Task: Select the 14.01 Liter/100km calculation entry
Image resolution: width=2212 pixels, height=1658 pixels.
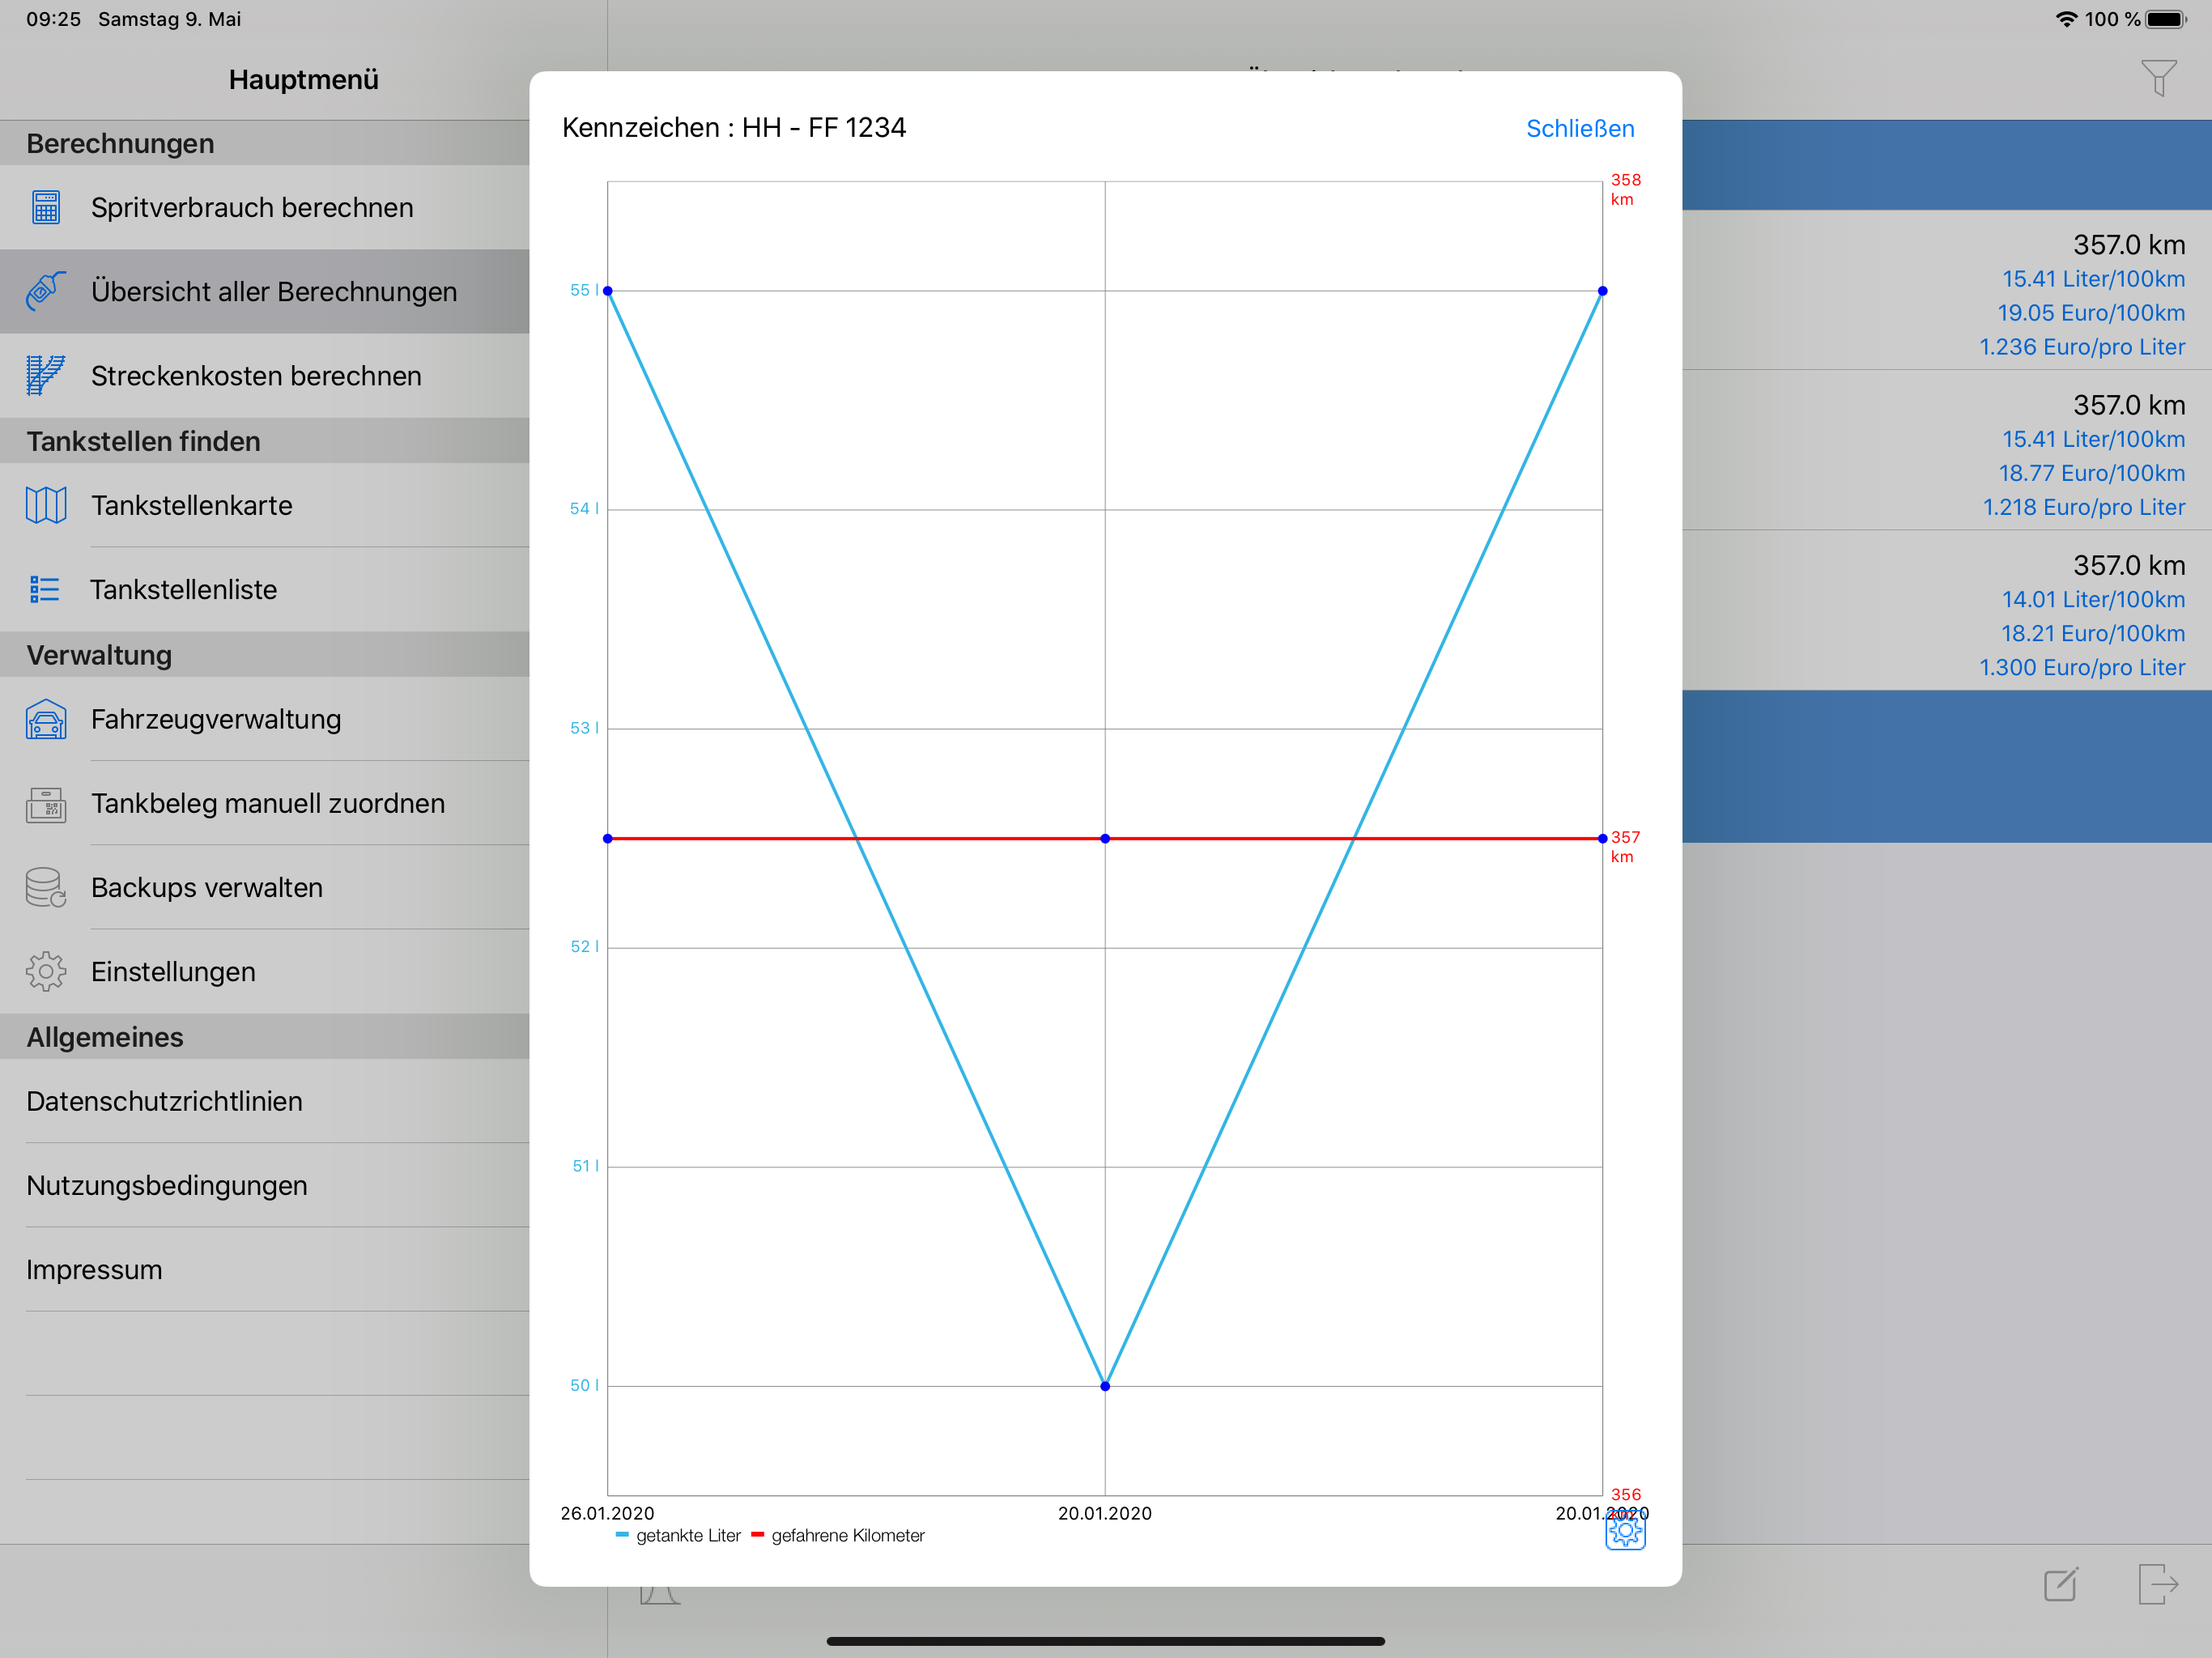Action: 1946,610
